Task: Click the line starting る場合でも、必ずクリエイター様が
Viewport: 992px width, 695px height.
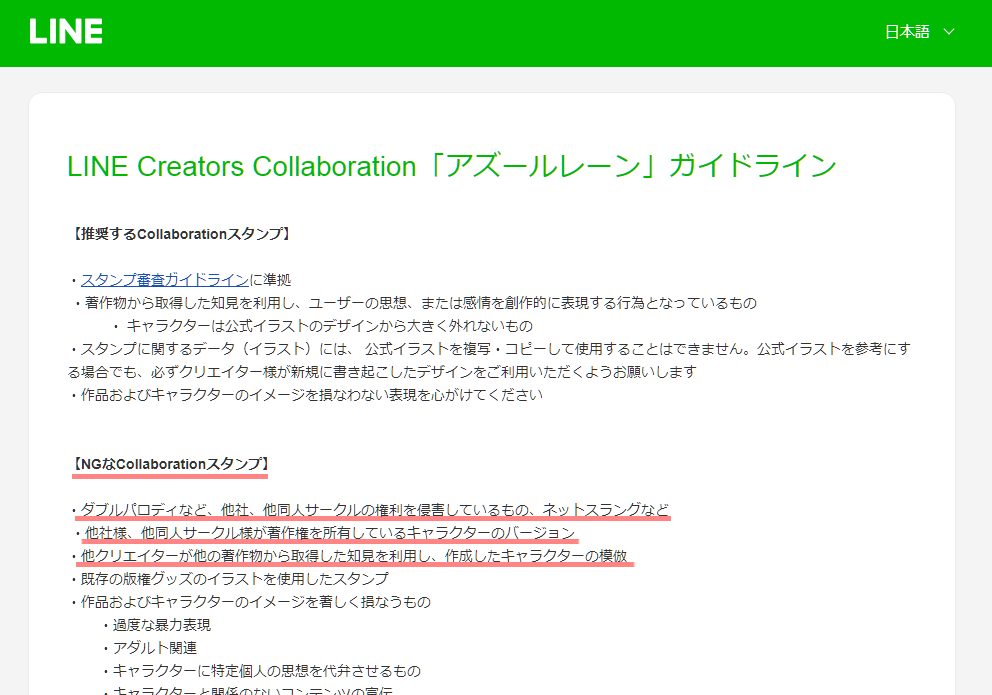Action: tap(382, 372)
